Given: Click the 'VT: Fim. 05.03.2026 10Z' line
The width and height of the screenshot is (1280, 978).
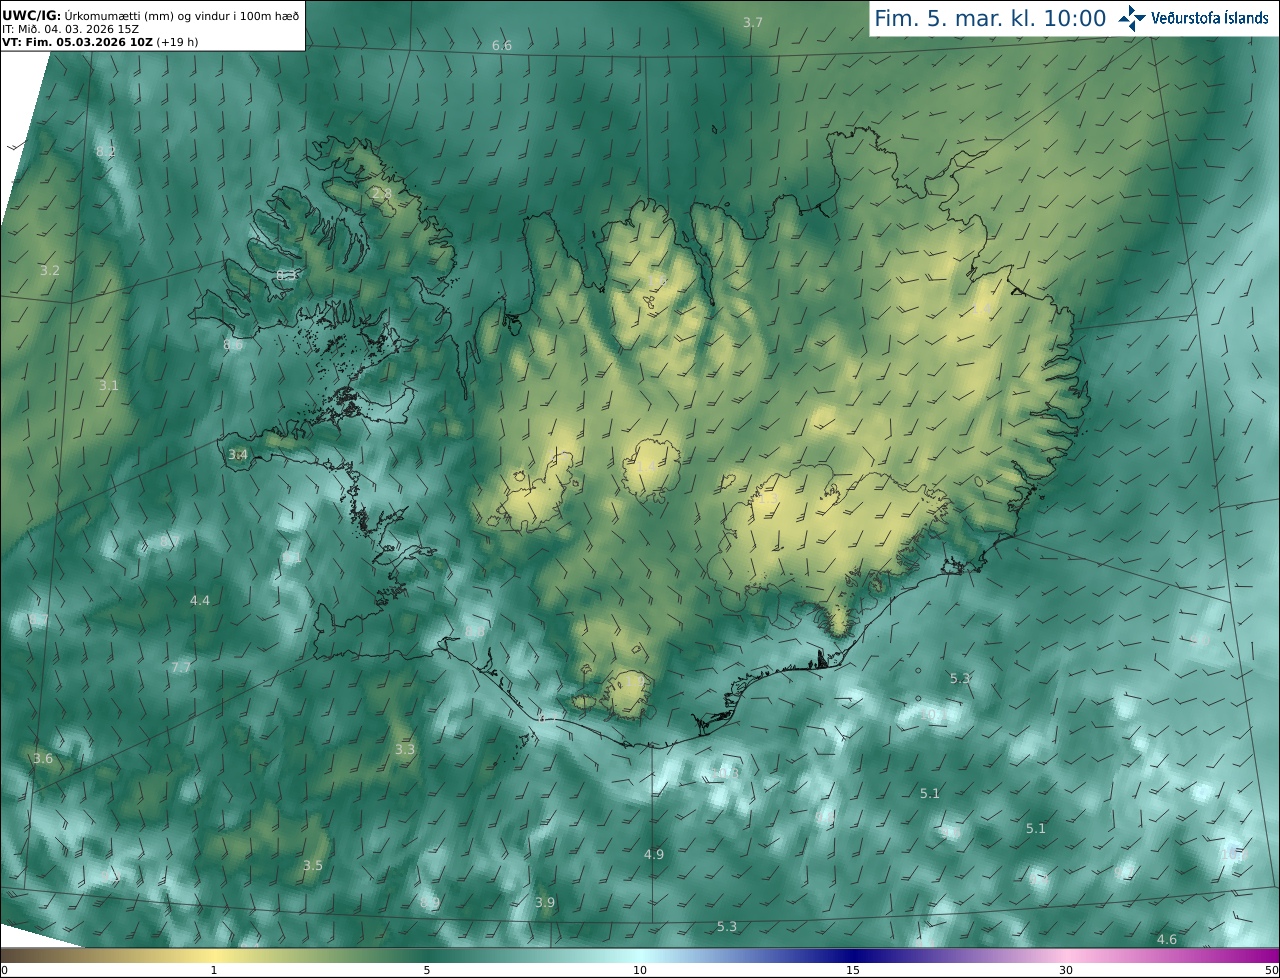Looking at the screenshot, I should click(102, 42).
